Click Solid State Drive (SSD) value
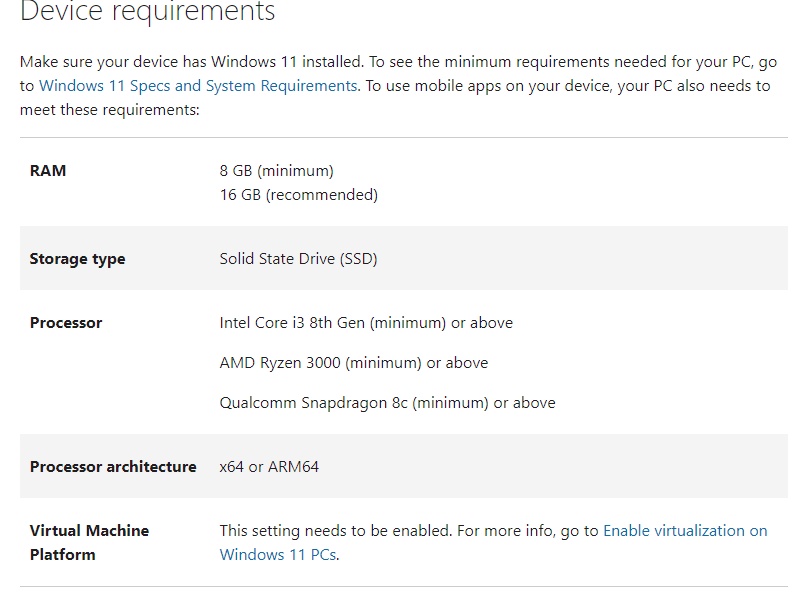The height and width of the screenshot is (597, 800). point(298,259)
